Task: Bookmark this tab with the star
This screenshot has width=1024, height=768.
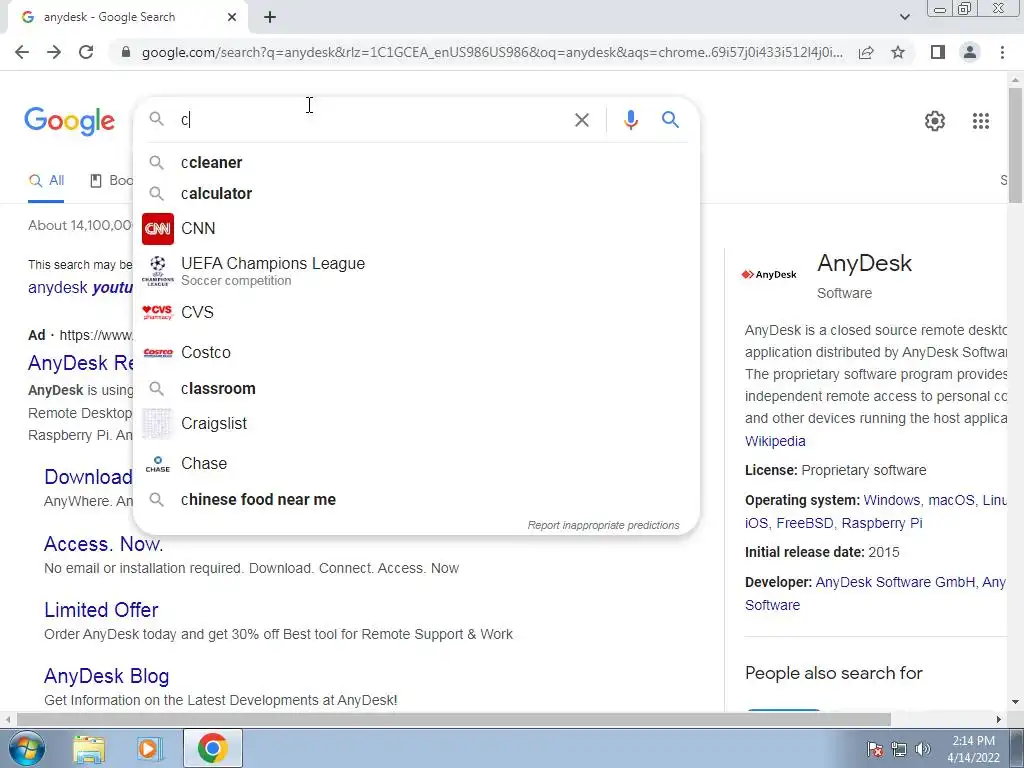Action: click(898, 52)
